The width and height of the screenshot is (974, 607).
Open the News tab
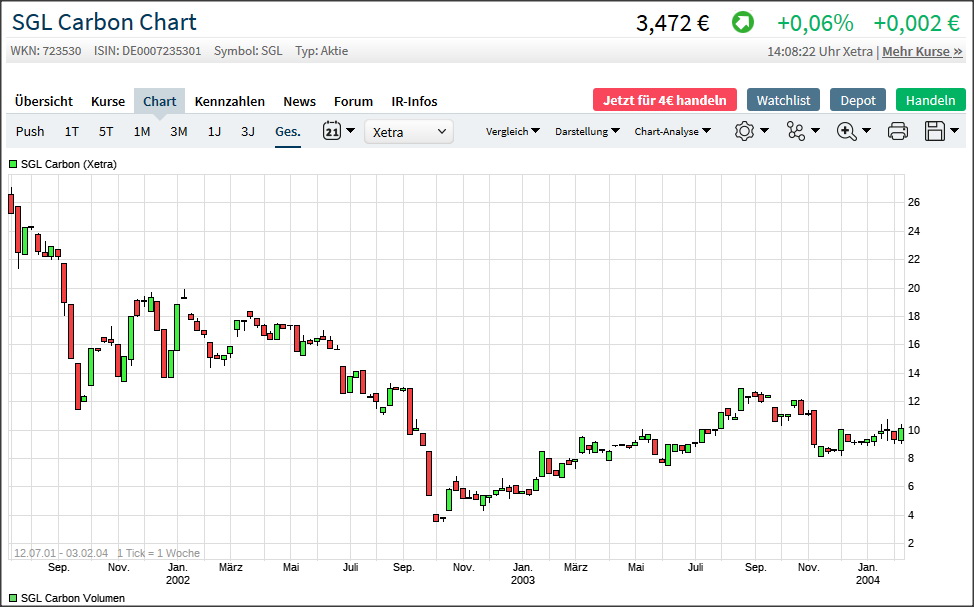[299, 101]
